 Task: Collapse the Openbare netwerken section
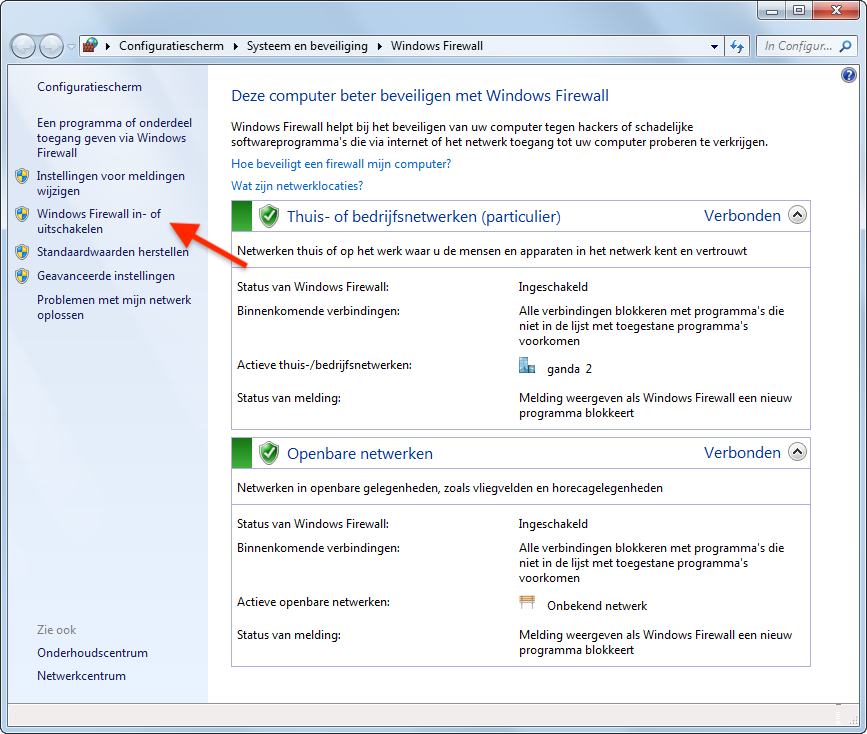797,452
